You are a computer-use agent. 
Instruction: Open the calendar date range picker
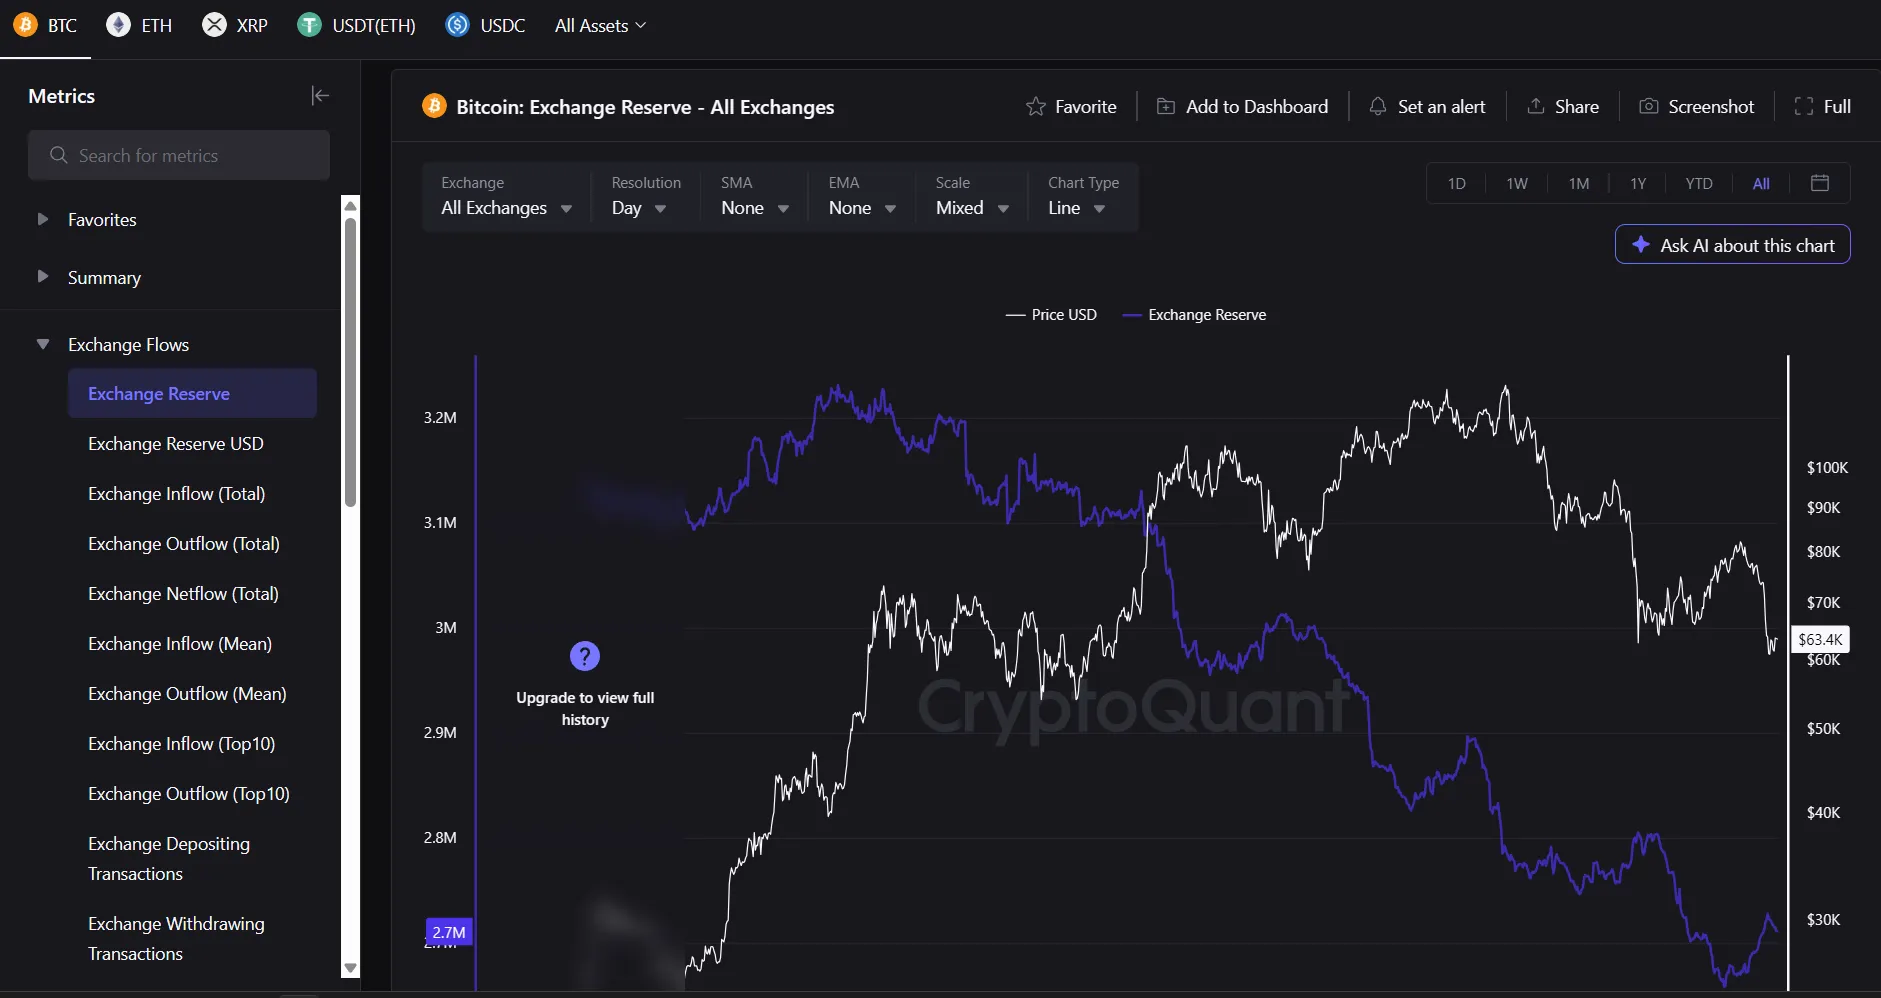tap(1820, 183)
